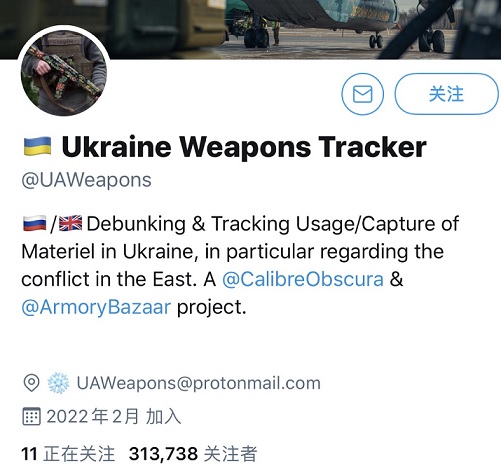Click the 2022年2月 加入 join date

(x=114, y=417)
